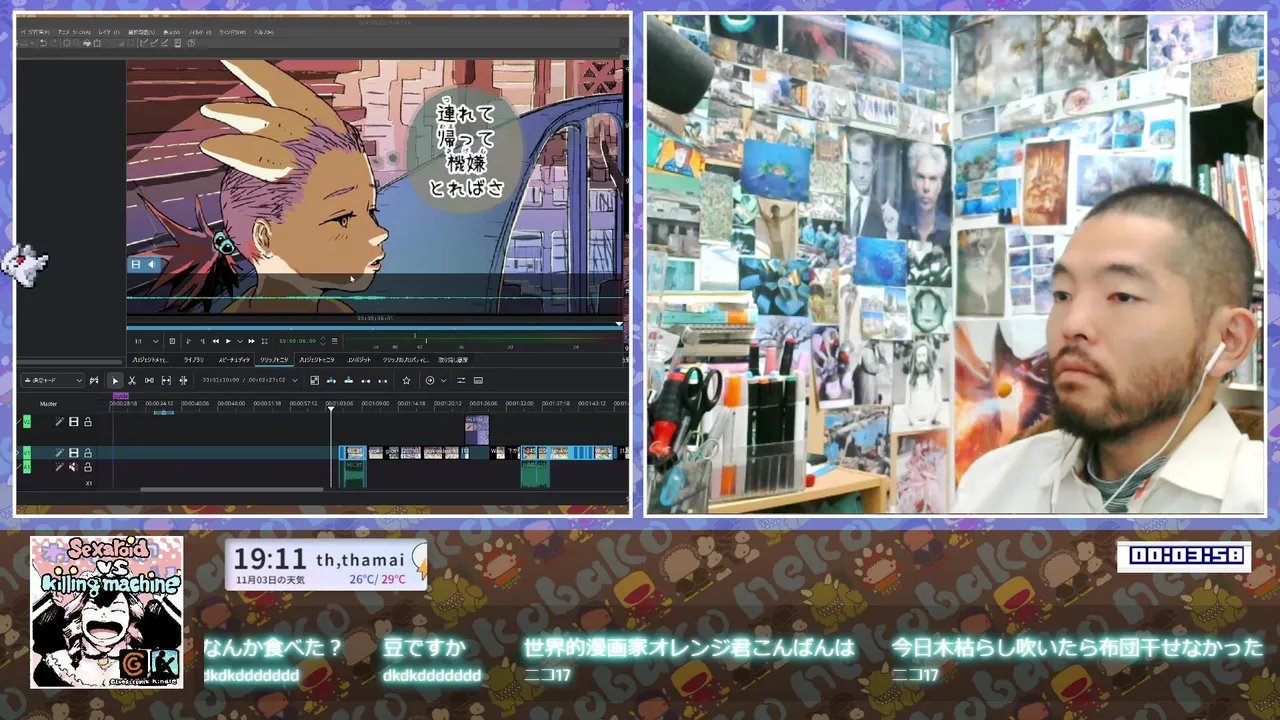Select the A1 track label
Viewport: 1280px width, 720px height.
pyautogui.click(x=27, y=467)
